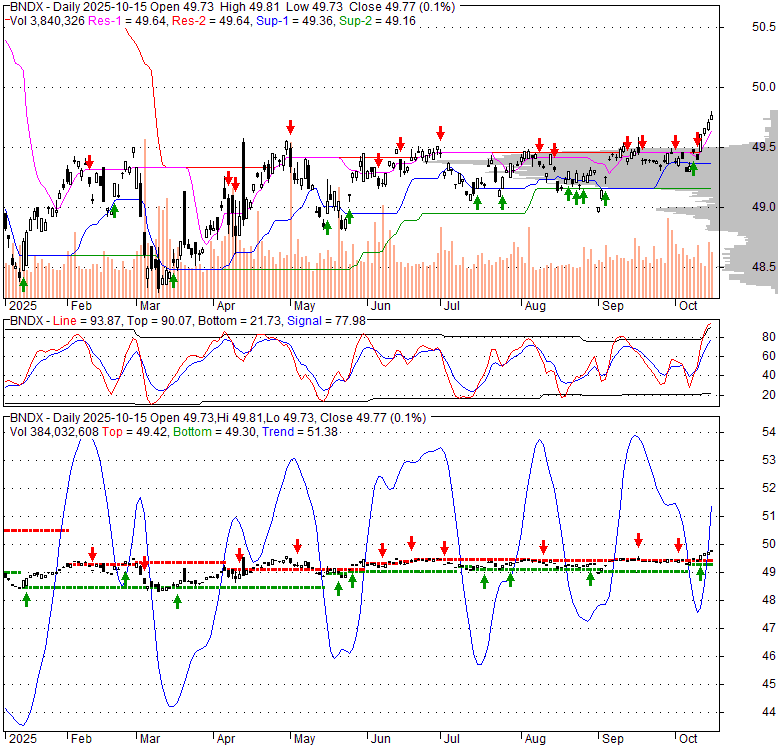Select the Top = 90.07 oscillator legend
Image resolution: width=780 pixels, height=745 pixels.
pos(159,321)
